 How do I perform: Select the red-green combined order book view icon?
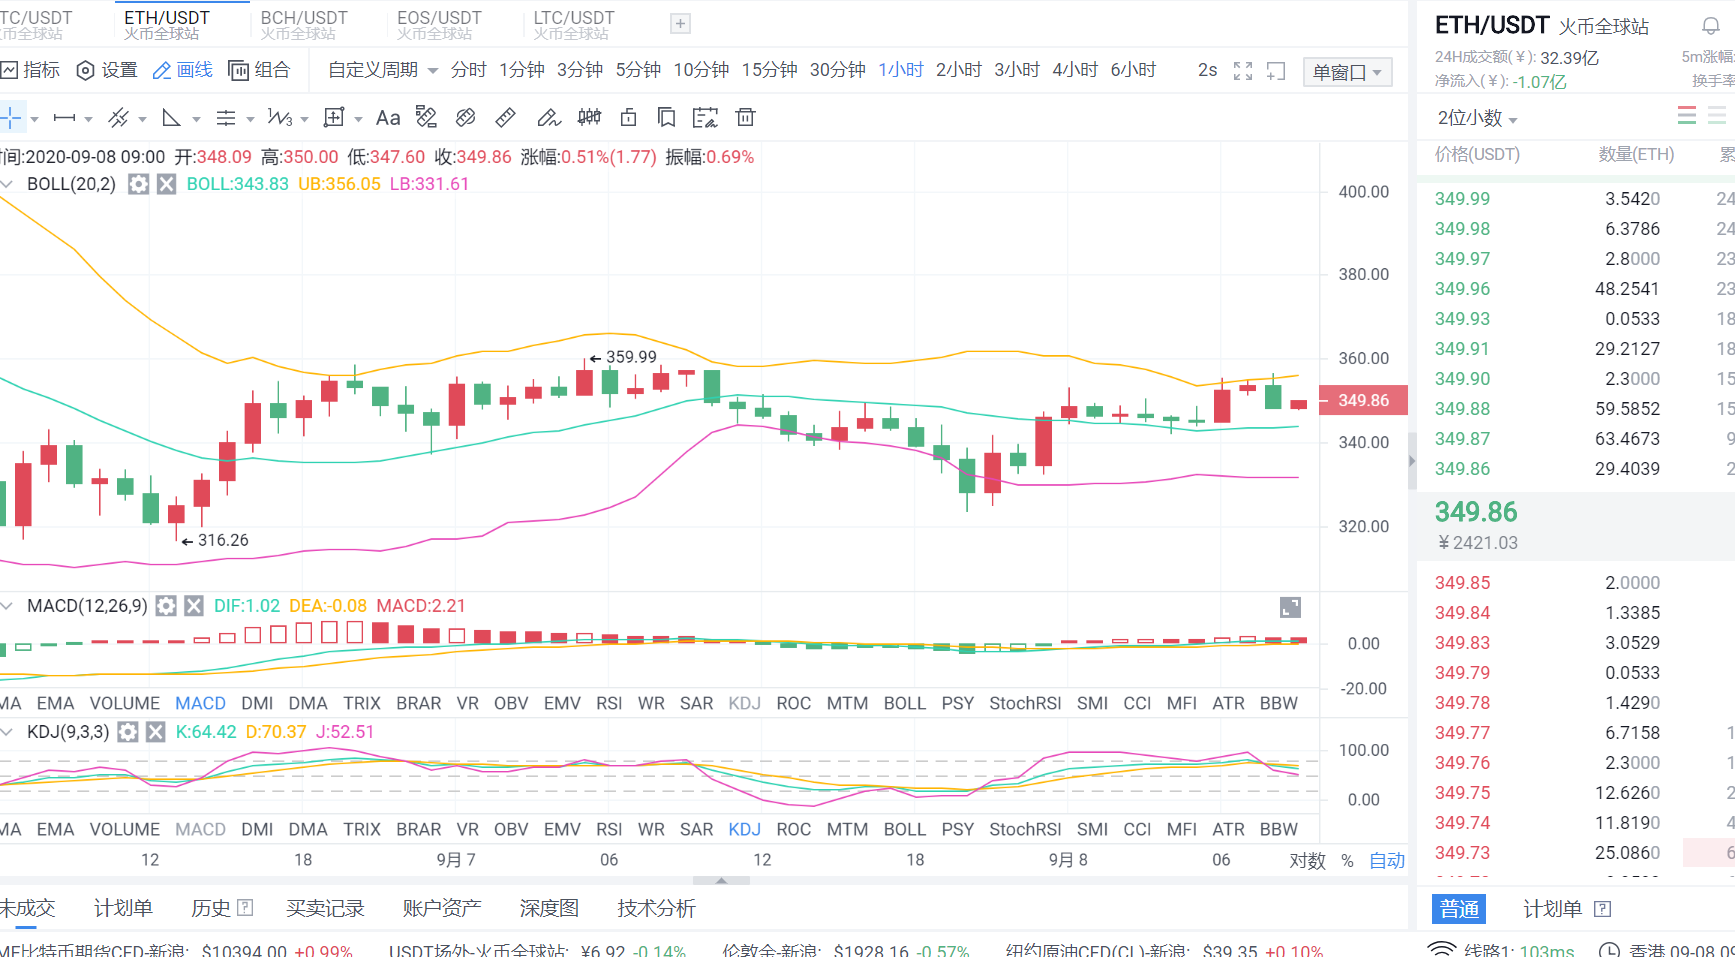pyautogui.click(x=1687, y=117)
